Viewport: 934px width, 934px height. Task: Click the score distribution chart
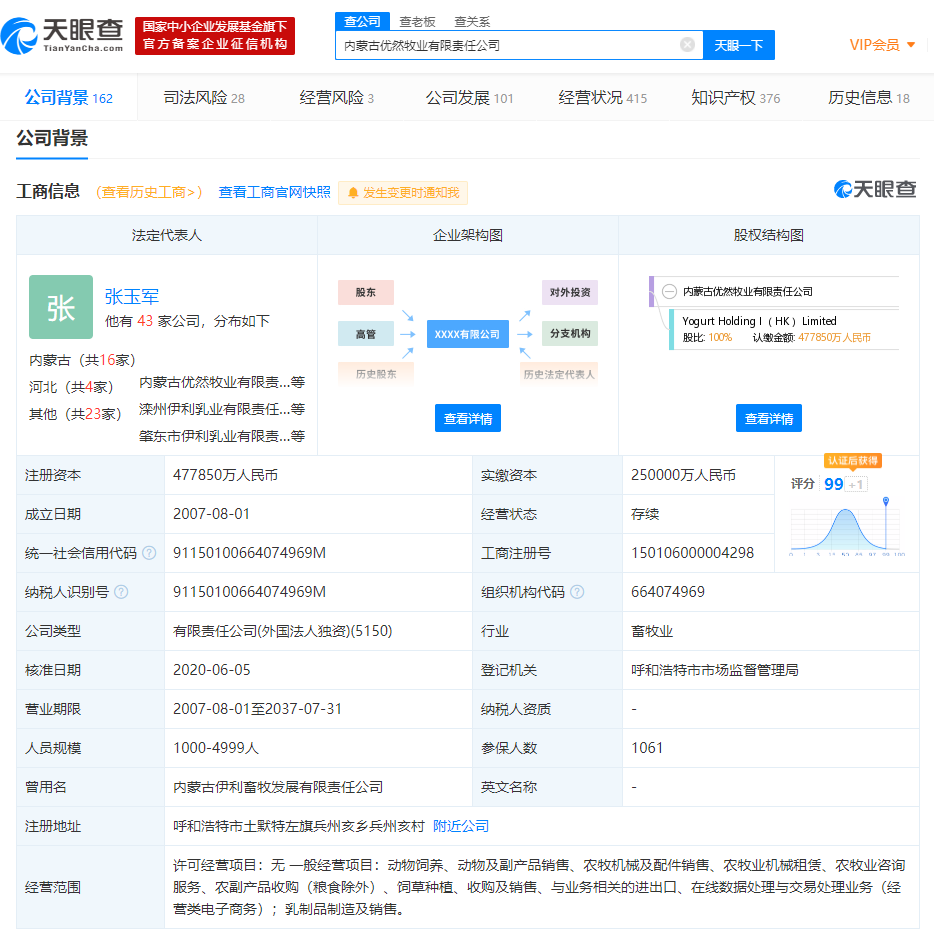pyautogui.click(x=846, y=526)
